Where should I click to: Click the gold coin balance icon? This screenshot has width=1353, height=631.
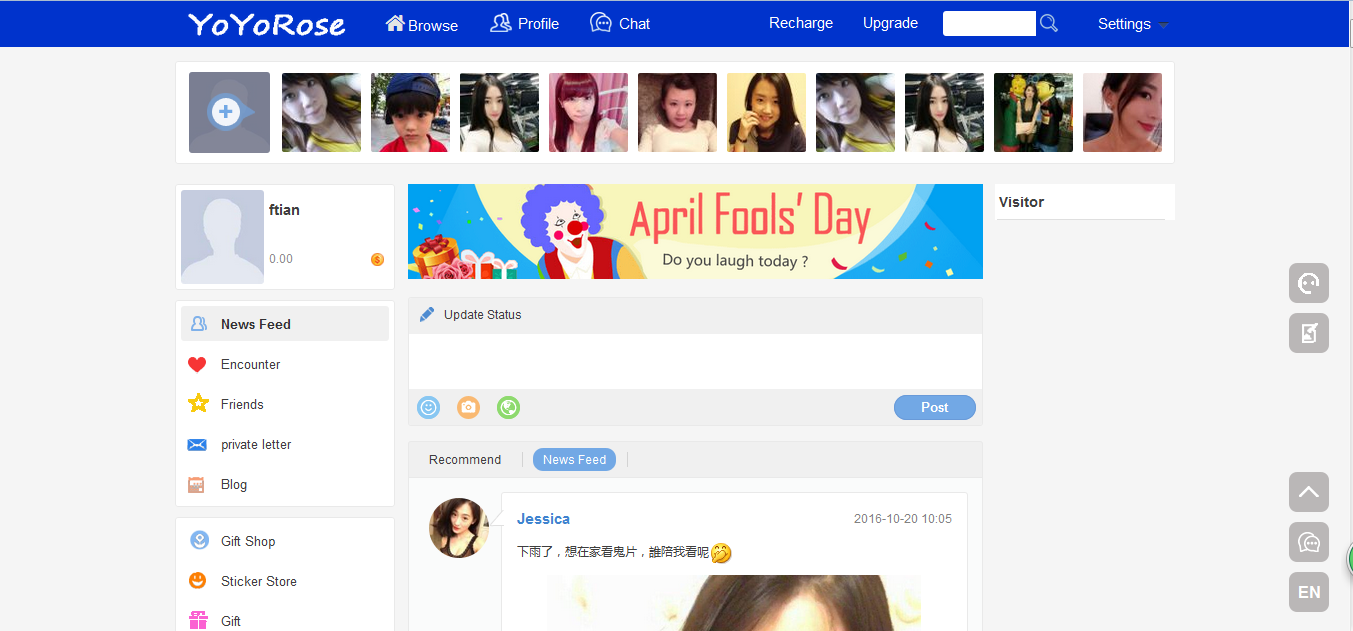pyautogui.click(x=377, y=259)
